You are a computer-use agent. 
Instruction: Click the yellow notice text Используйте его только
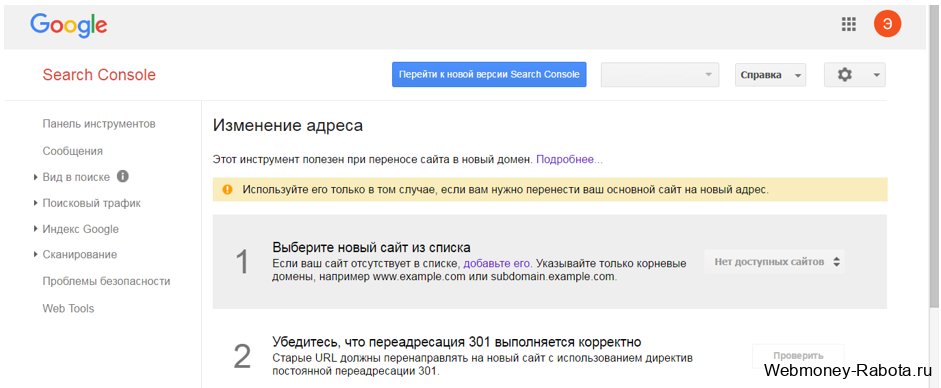[x=505, y=190]
